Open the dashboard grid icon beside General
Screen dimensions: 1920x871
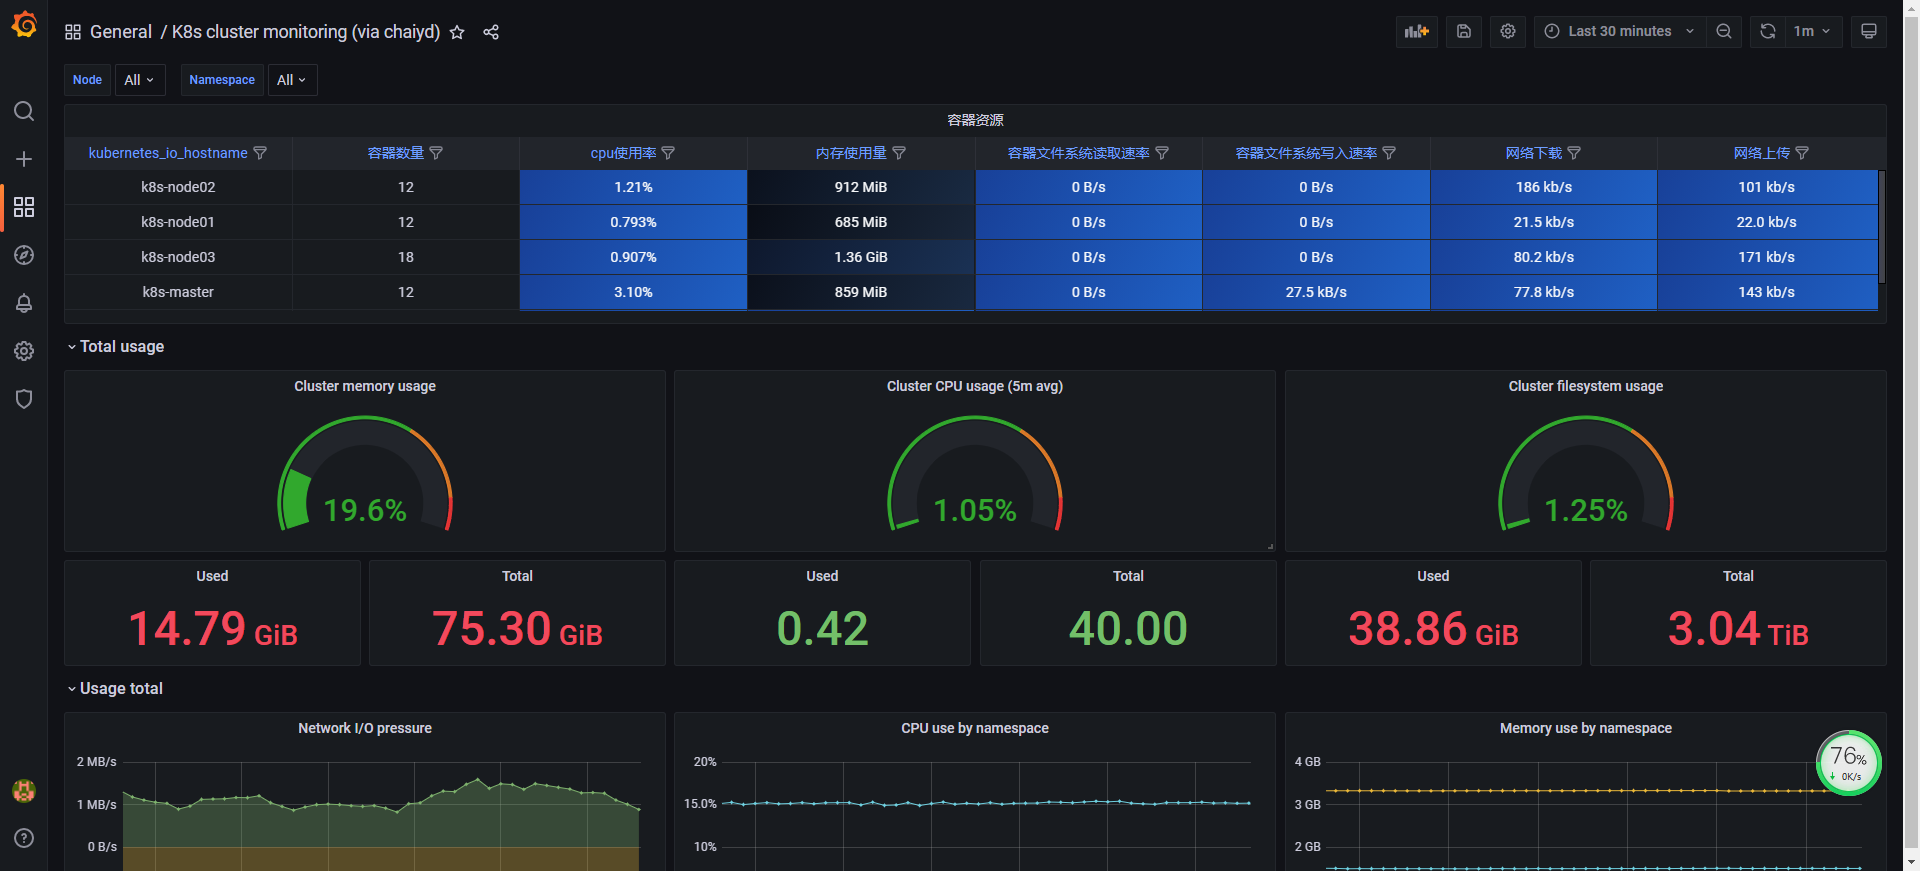pyautogui.click(x=73, y=32)
